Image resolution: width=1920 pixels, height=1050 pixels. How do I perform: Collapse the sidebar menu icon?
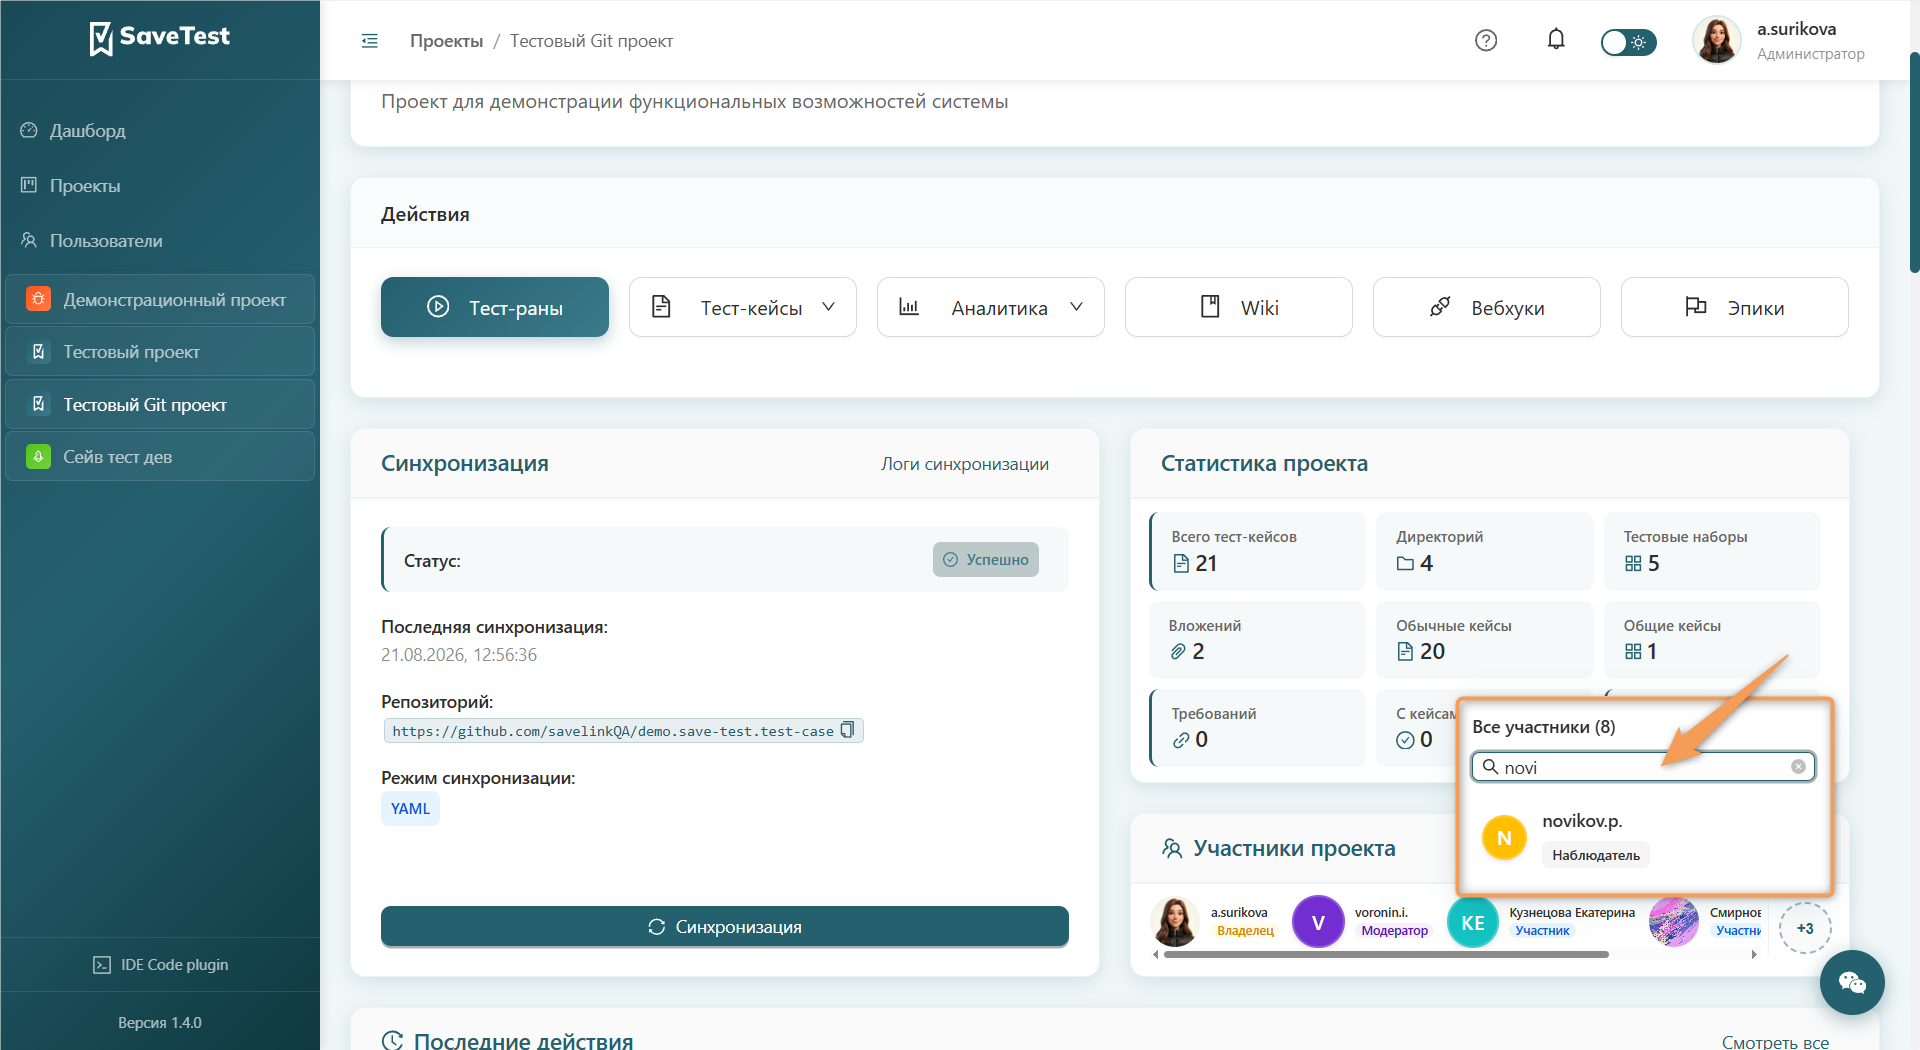[369, 41]
